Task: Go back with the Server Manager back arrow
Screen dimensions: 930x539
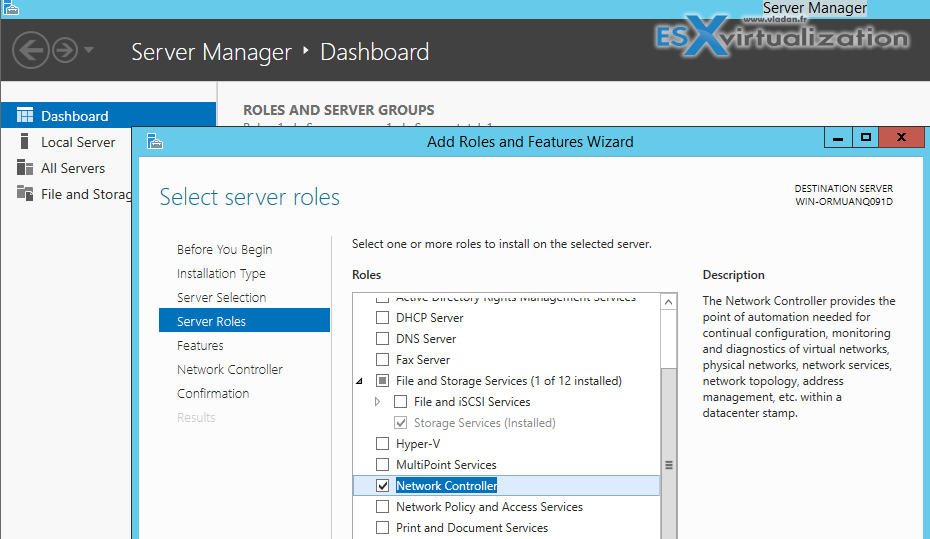Action: coord(30,50)
